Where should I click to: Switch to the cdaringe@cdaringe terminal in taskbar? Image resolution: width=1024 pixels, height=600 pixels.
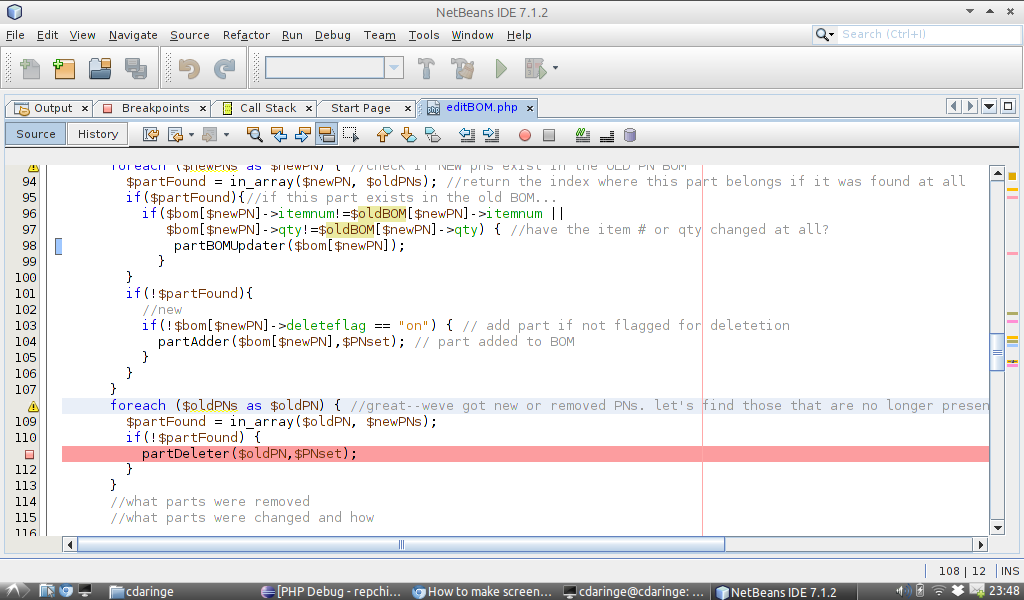[x=634, y=592]
